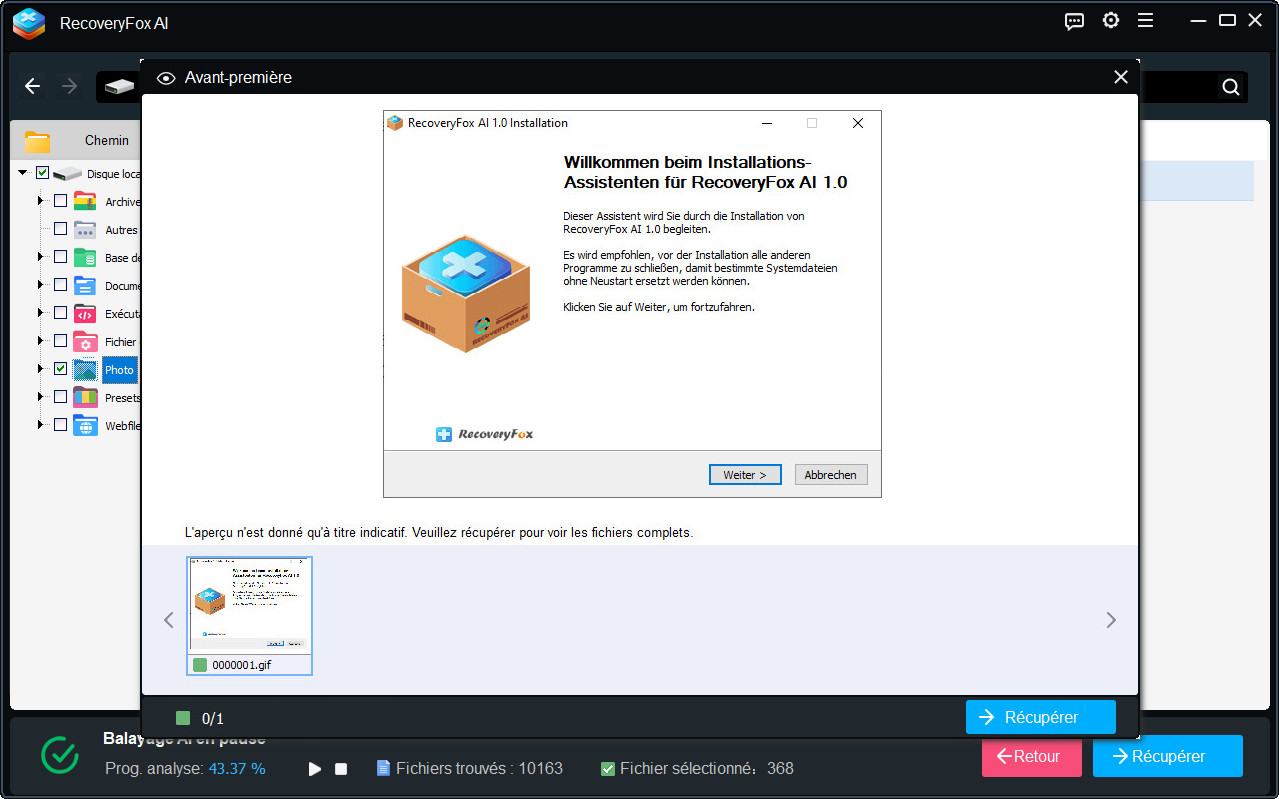Click the search magnifier icon
This screenshot has height=799, width=1279.
pyautogui.click(x=1230, y=87)
